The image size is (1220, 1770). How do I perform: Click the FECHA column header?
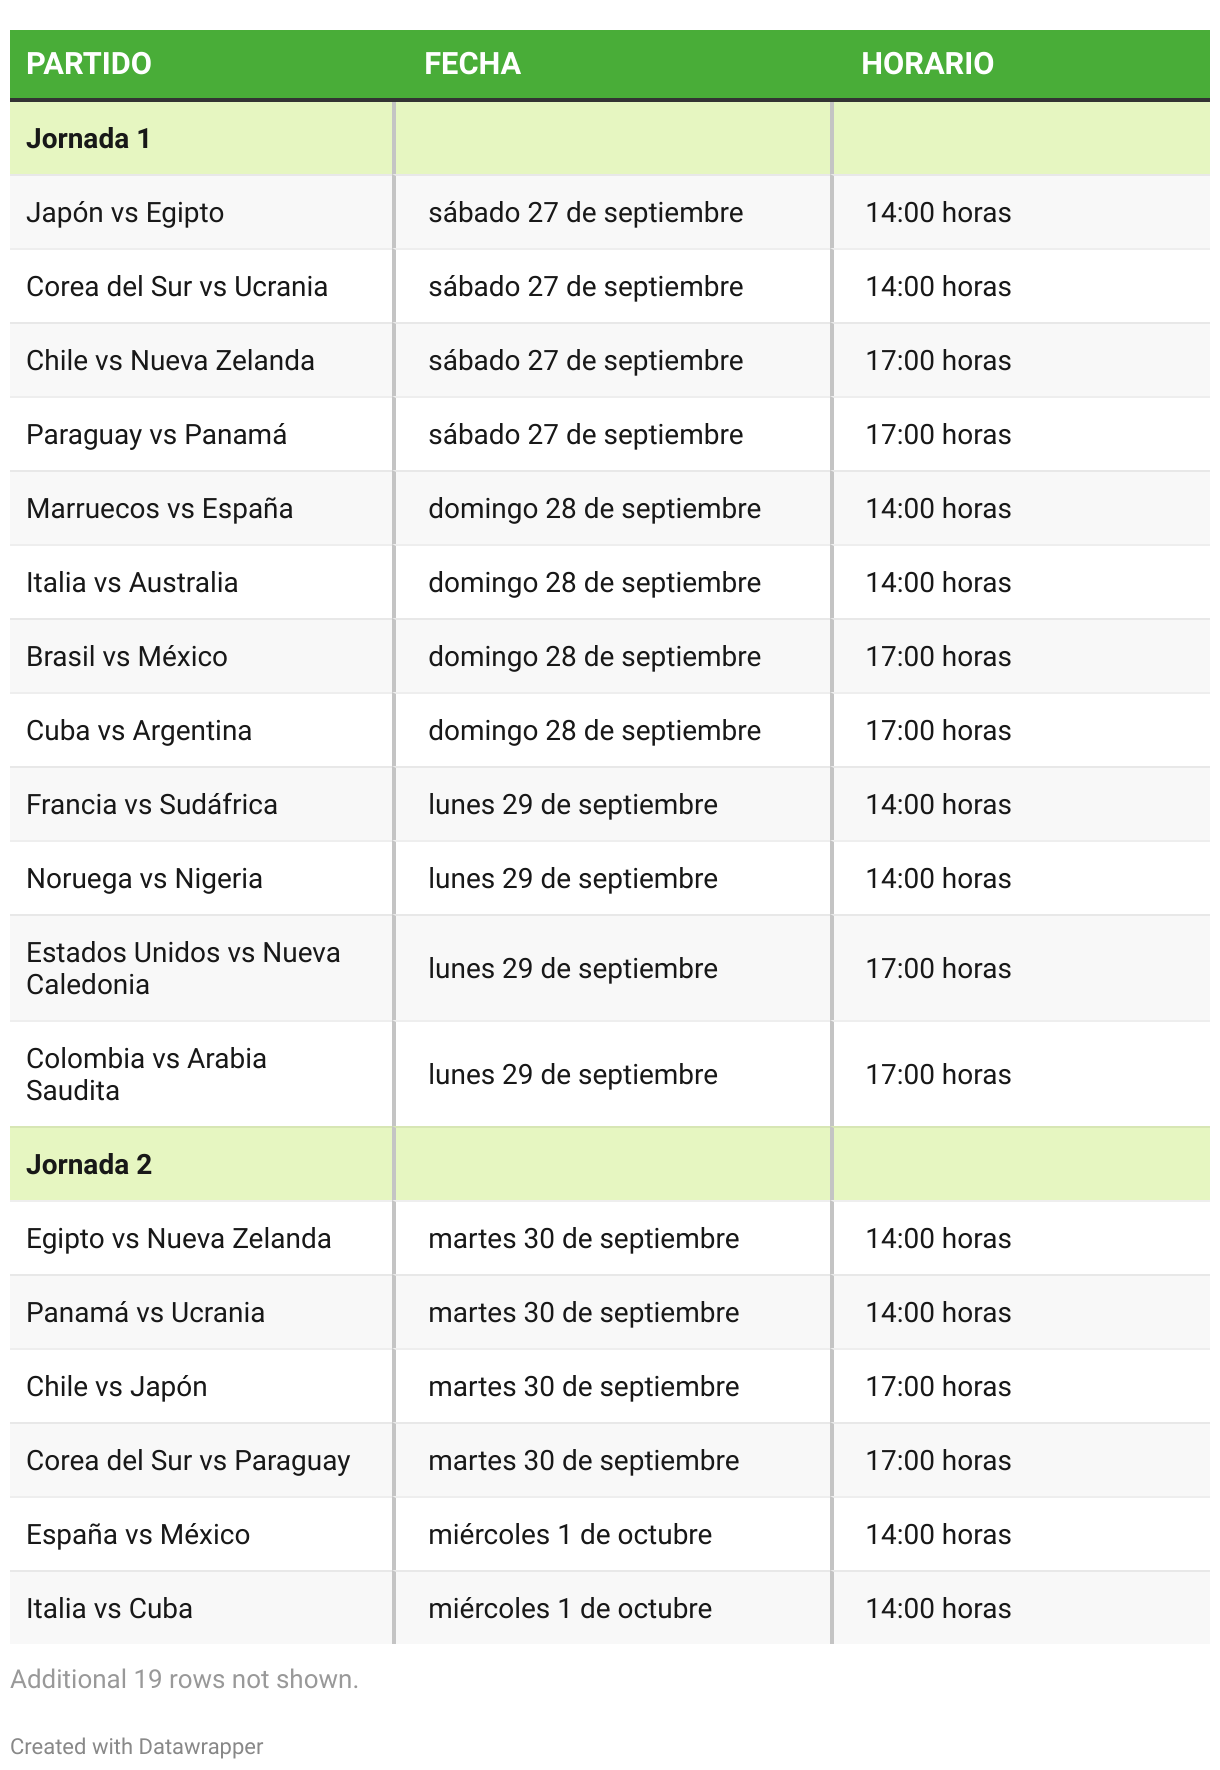[x=472, y=64]
